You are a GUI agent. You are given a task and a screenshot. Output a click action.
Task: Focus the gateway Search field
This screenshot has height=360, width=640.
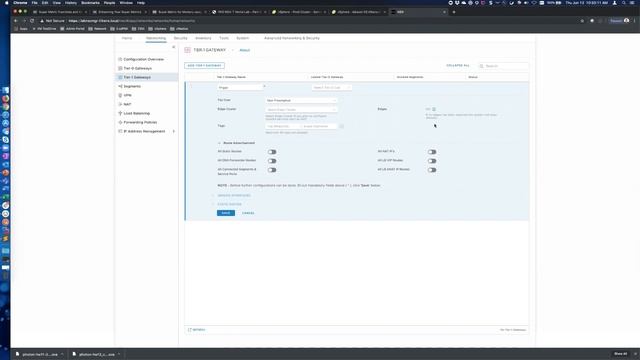coord(504,66)
